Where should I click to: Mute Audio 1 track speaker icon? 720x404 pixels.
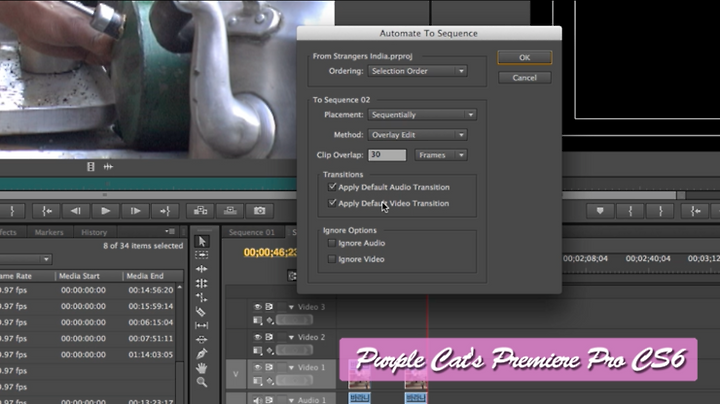pyautogui.click(x=258, y=400)
